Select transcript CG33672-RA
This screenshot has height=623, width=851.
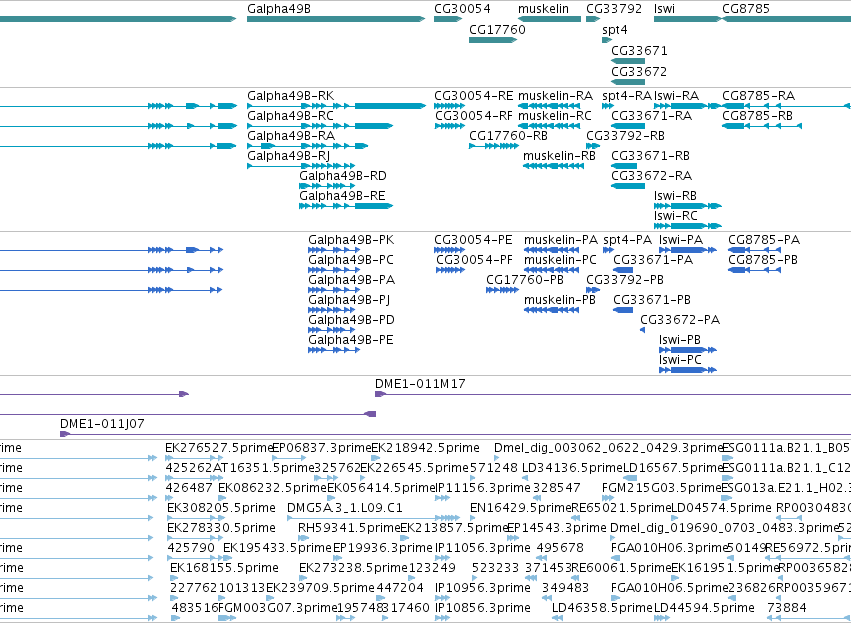(628, 186)
